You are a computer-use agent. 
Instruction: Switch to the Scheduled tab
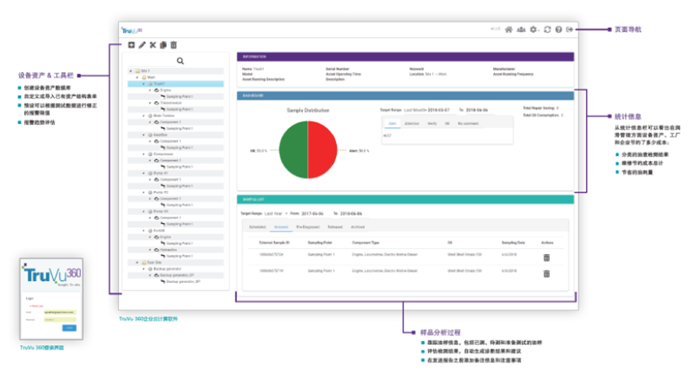(x=257, y=227)
